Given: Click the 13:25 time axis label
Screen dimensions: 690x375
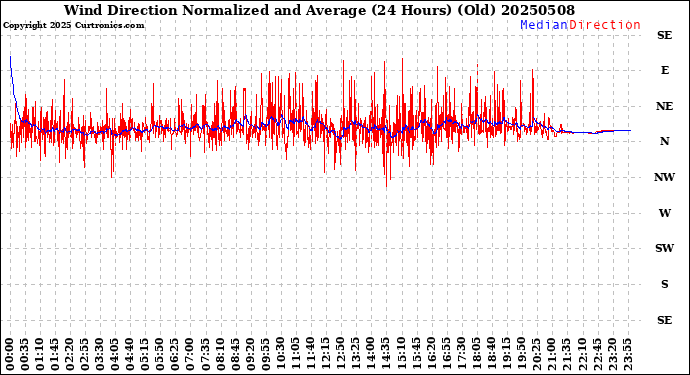Looking at the screenshot, I should [x=356, y=354].
